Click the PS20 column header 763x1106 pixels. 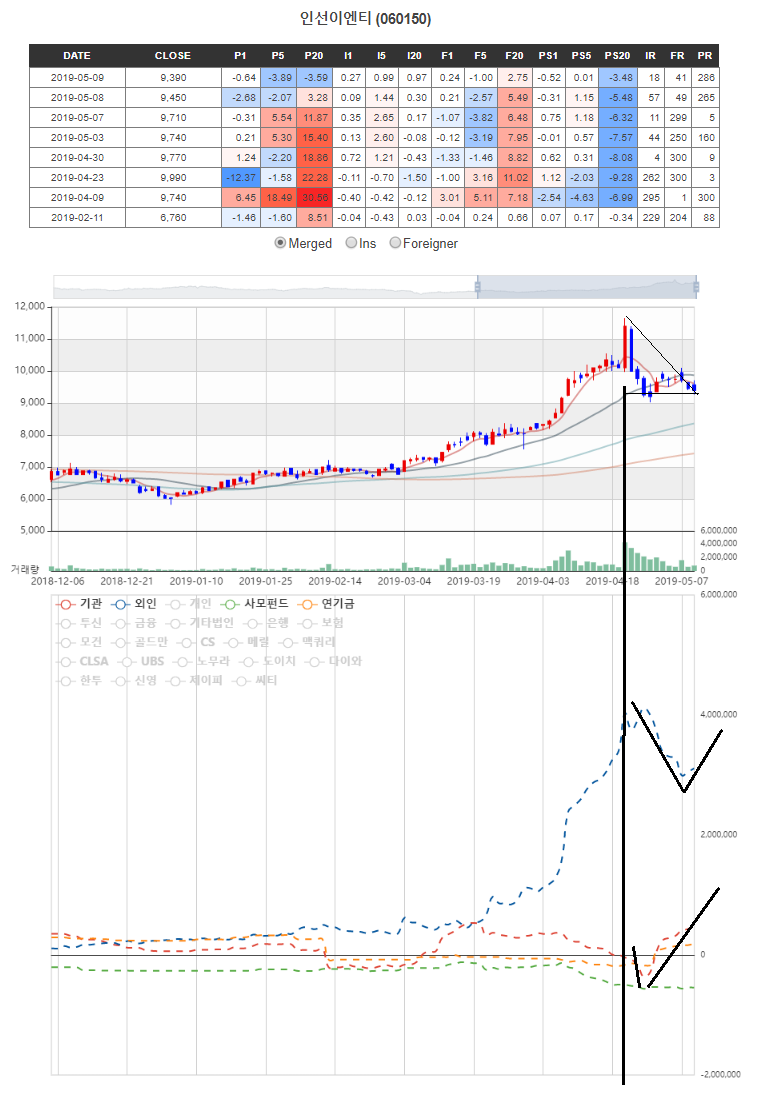click(617, 56)
